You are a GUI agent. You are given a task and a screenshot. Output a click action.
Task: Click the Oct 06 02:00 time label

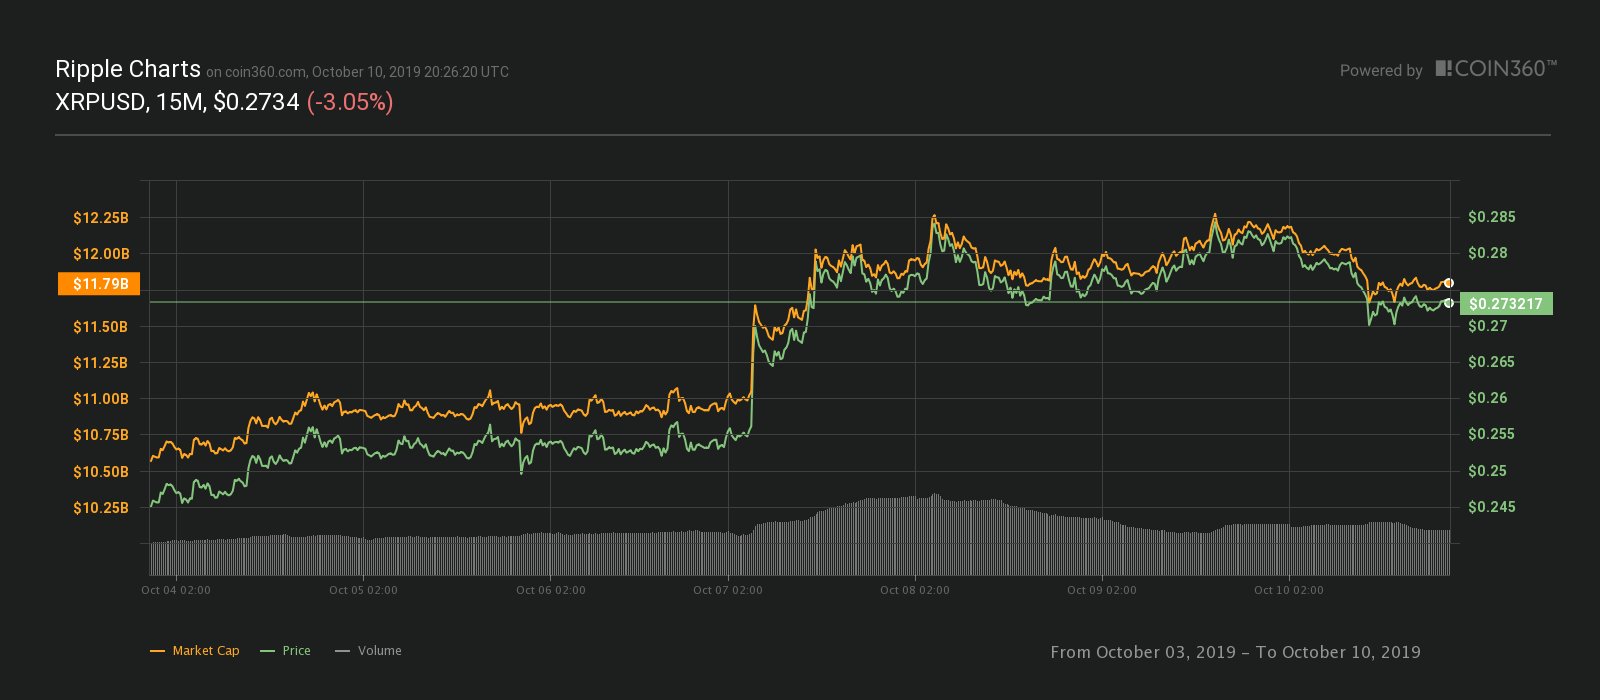(x=551, y=590)
